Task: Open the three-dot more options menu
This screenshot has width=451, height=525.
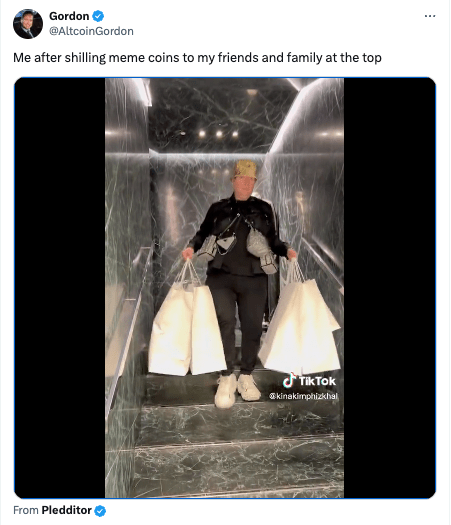Action: (x=430, y=16)
